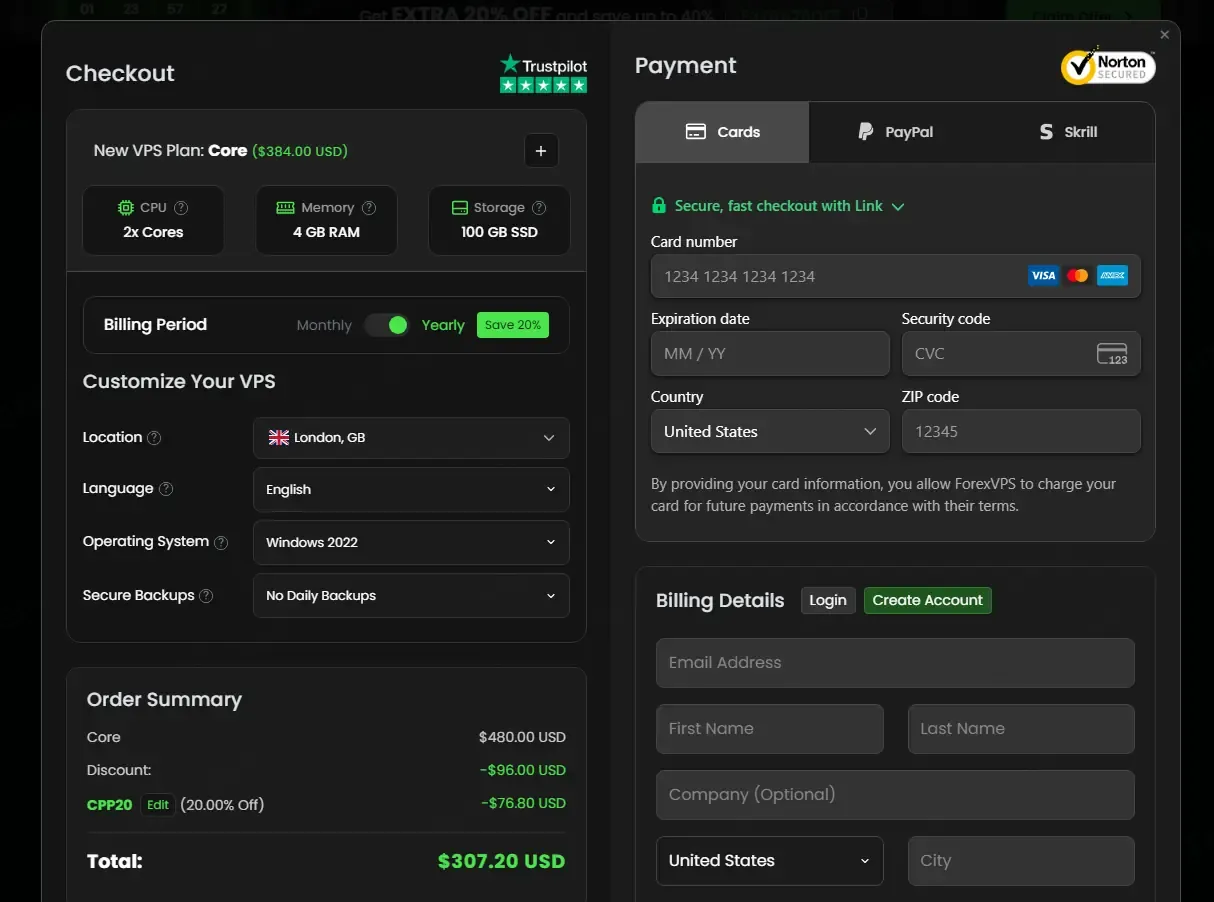
Task: Focus the ZIP code field
Action: [1021, 432]
